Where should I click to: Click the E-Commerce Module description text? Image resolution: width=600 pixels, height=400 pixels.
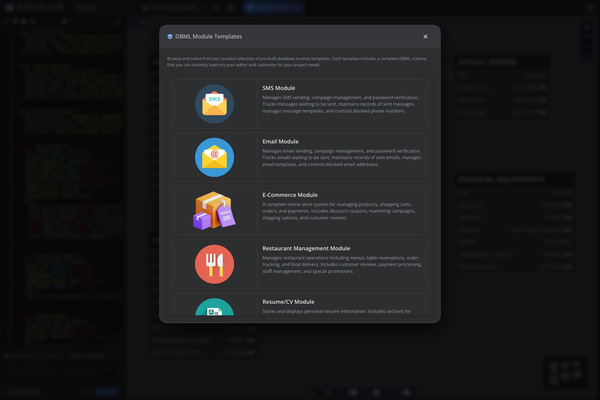(339, 211)
